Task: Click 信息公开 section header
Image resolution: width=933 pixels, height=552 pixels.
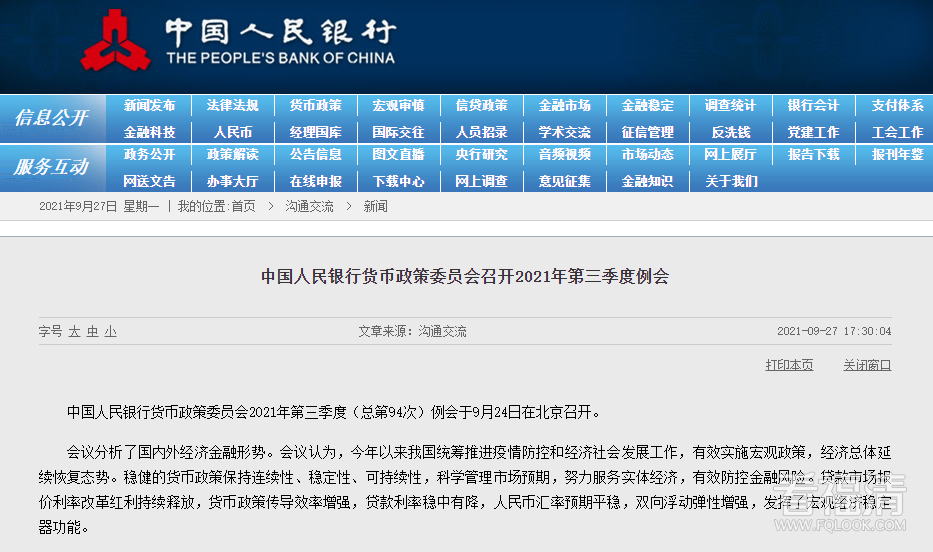Action: click(52, 118)
